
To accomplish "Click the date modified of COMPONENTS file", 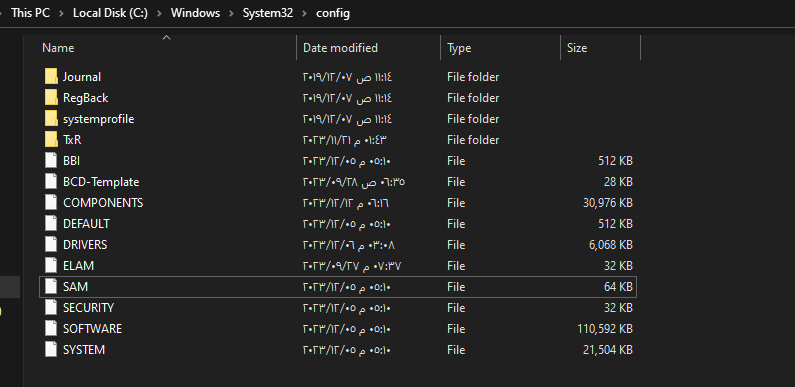I will point(346,203).
